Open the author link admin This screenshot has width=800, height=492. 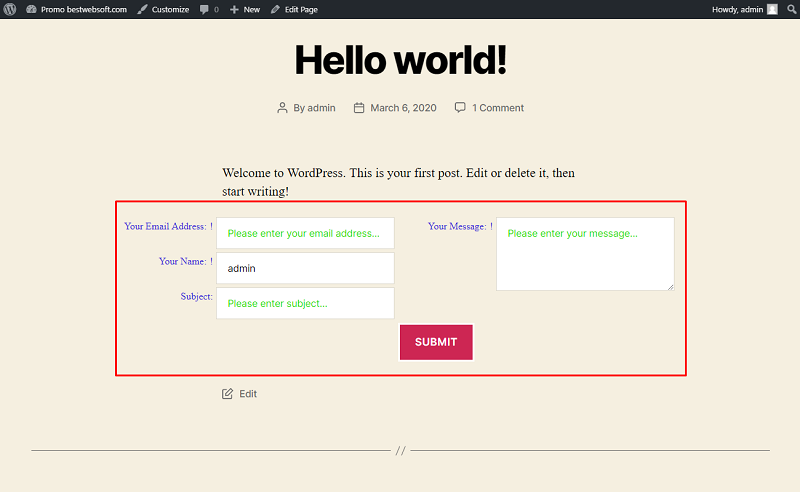pyautogui.click(x=321, y=108)
